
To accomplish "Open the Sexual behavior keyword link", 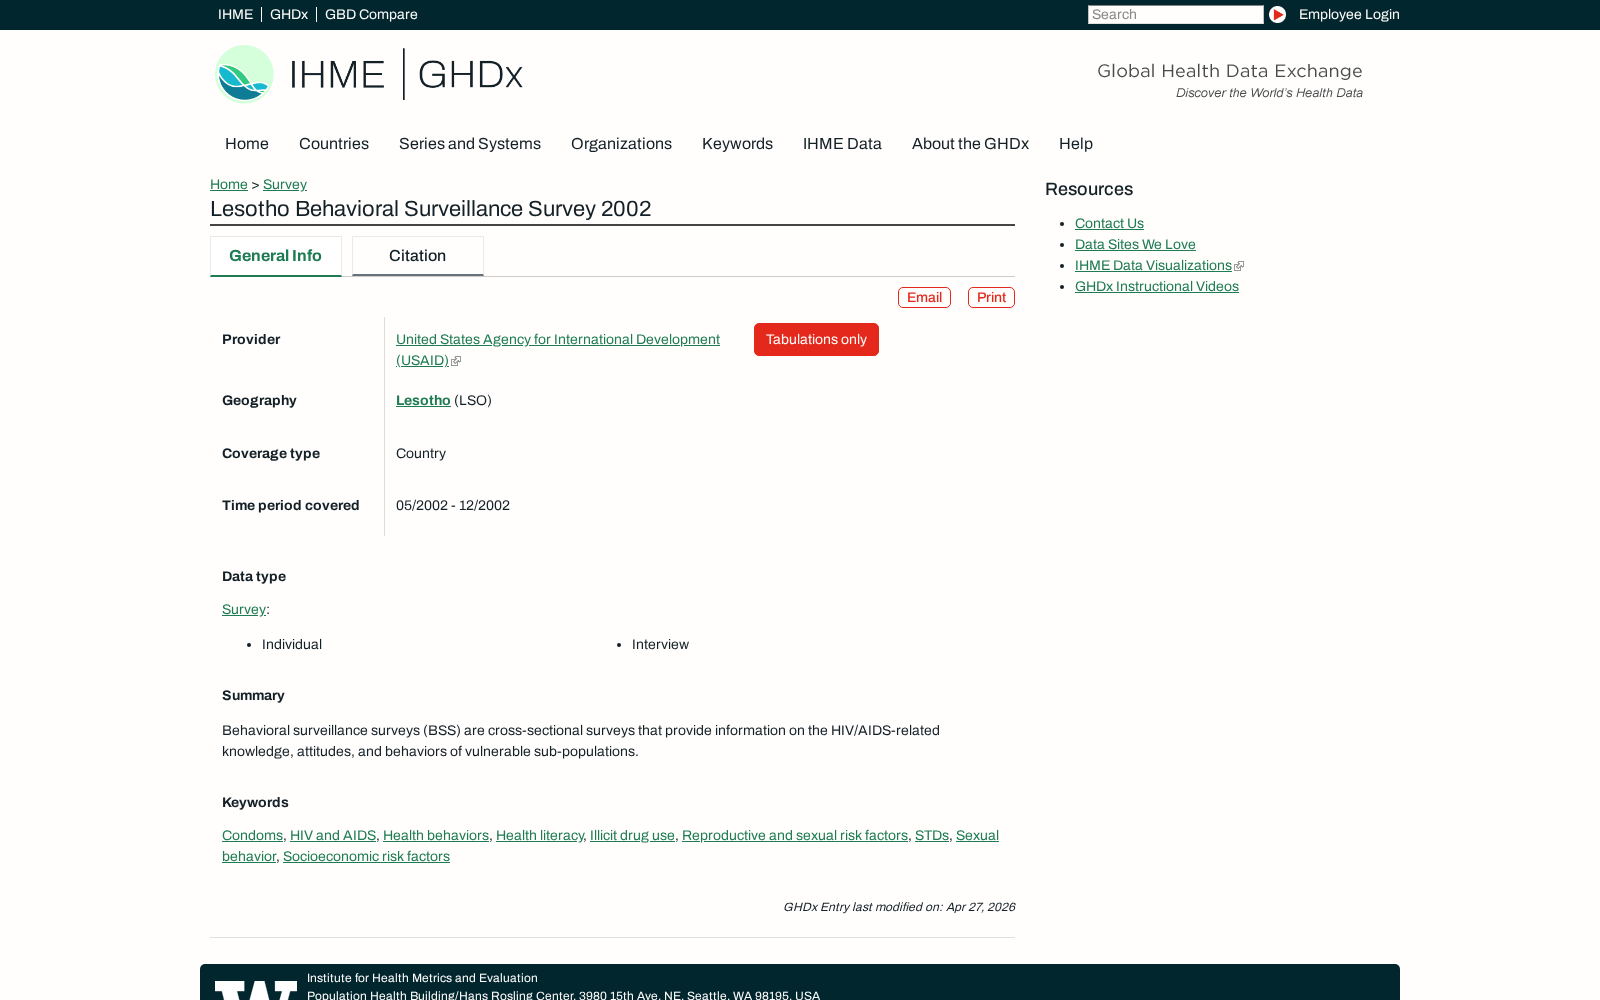I will click(x=977, y=835).
